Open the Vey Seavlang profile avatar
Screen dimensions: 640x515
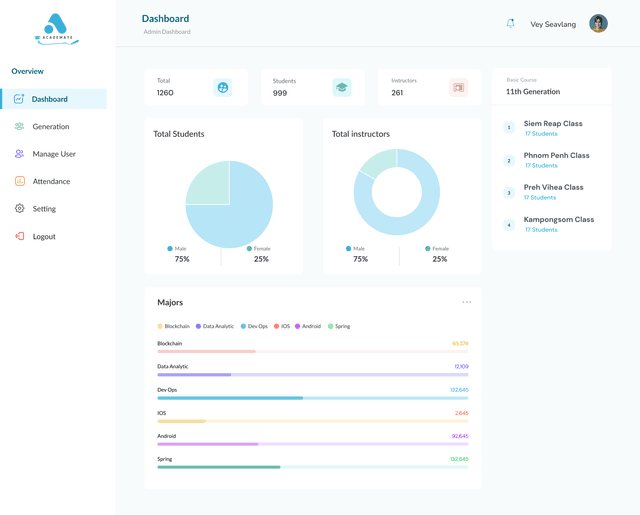point(598,23)
